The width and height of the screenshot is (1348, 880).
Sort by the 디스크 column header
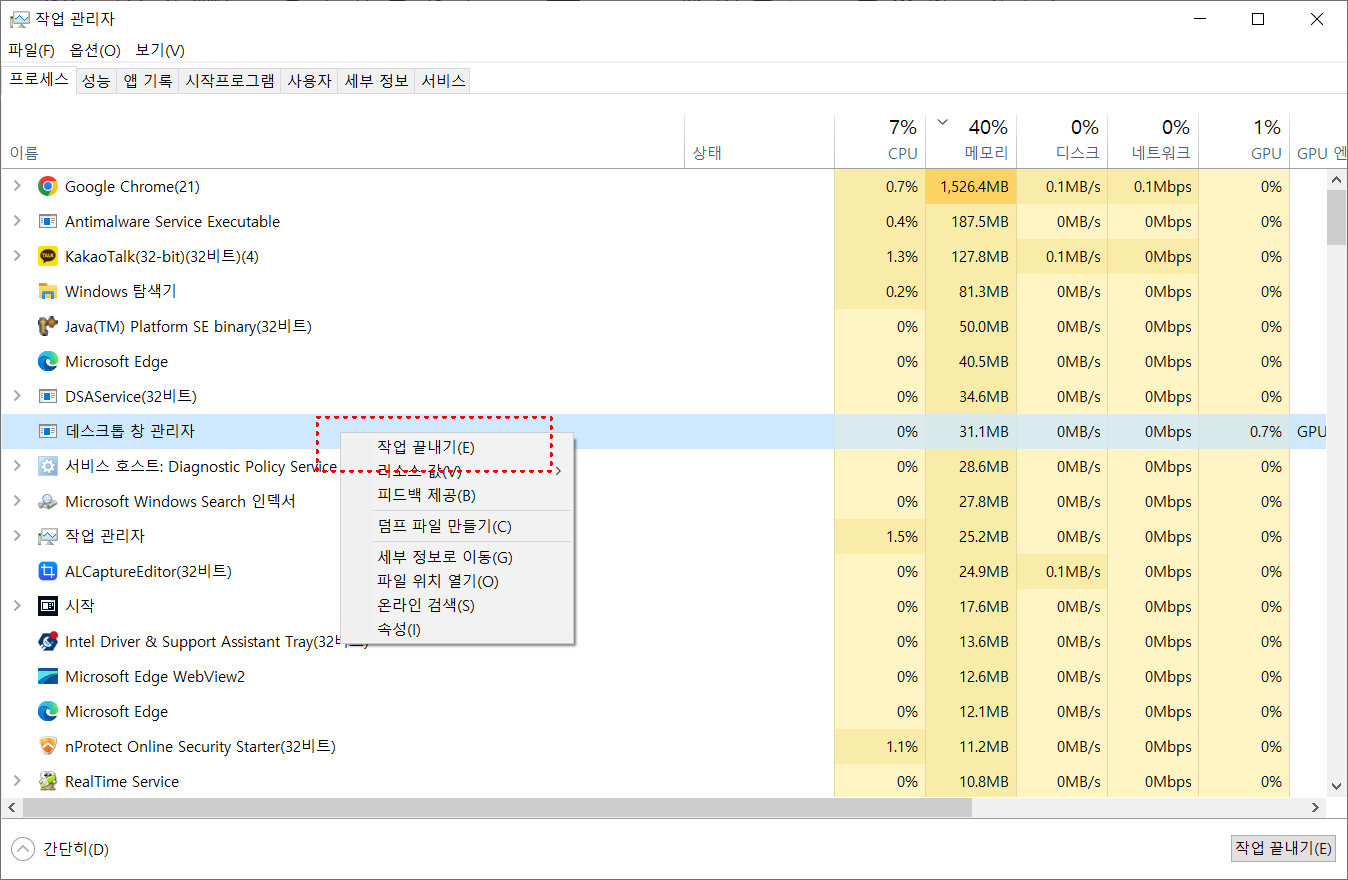(x=1062, y=140)
